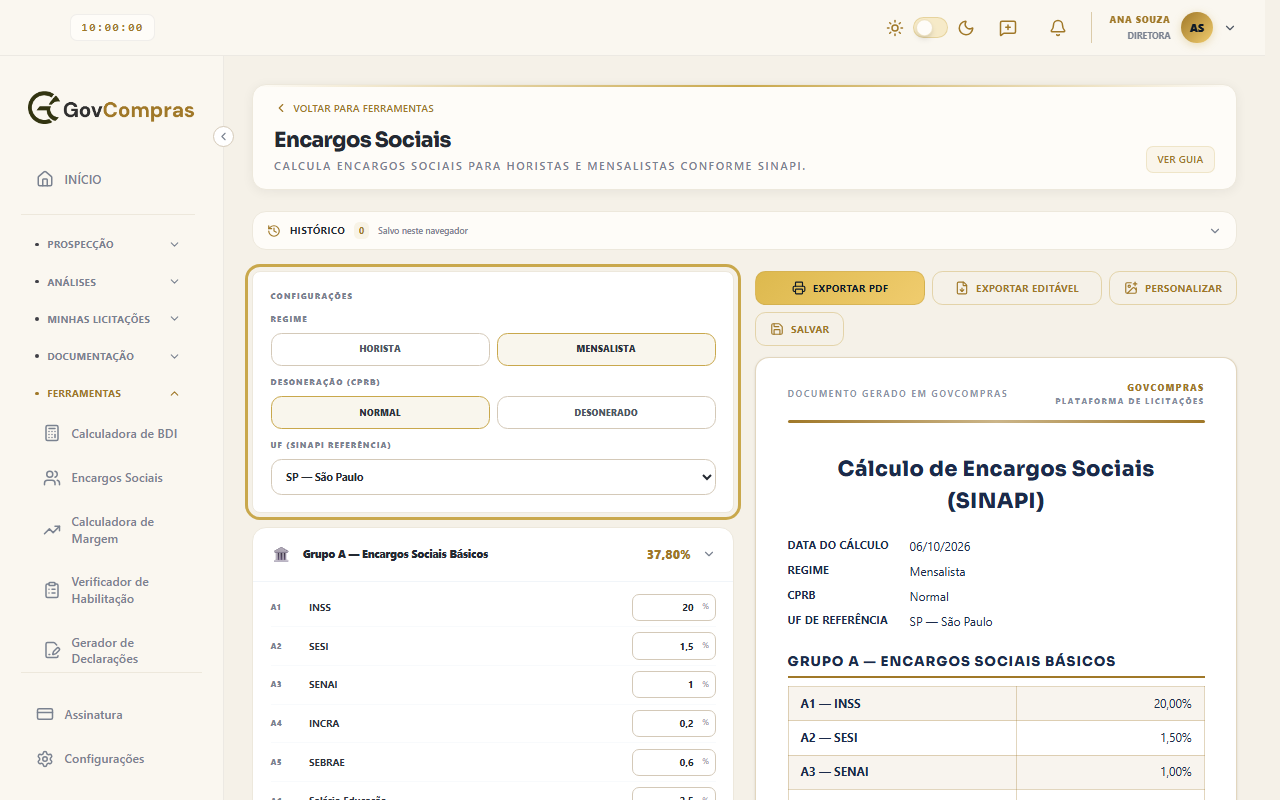
Task: Go back via Voltar para Ferramentas
Action: (355, 108)
